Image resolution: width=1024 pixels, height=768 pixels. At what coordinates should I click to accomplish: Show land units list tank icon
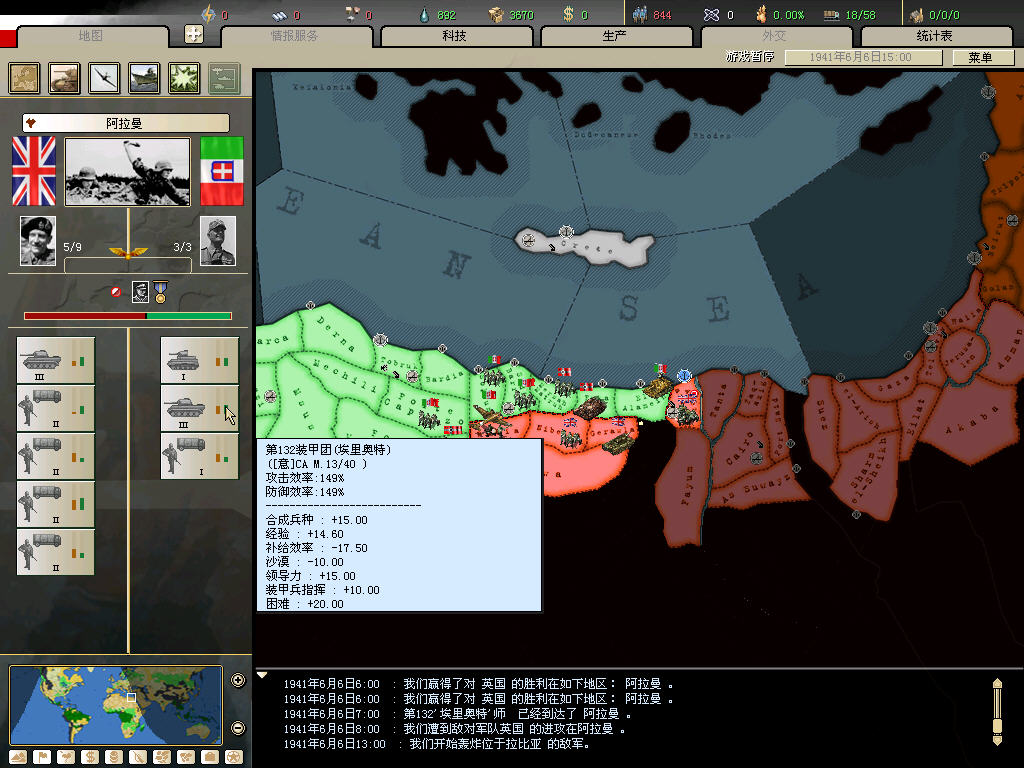coord(64,78)
